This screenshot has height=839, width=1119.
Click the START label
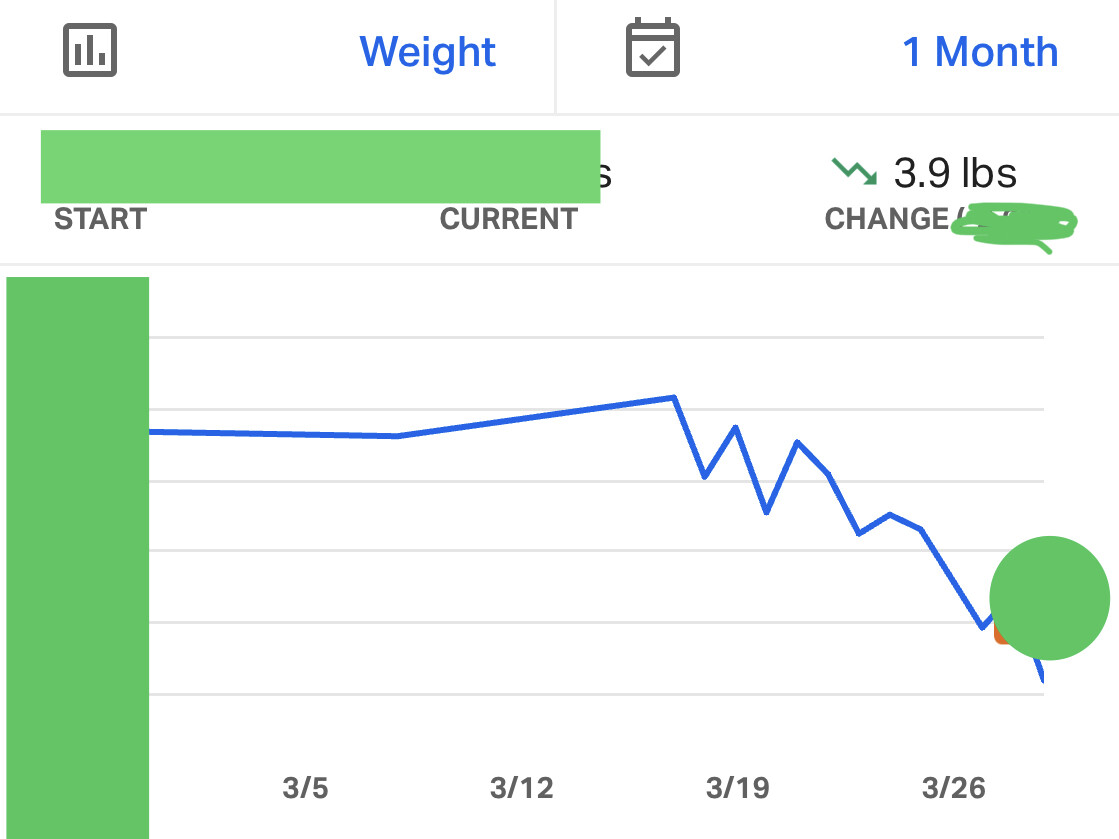click(101, 218)
